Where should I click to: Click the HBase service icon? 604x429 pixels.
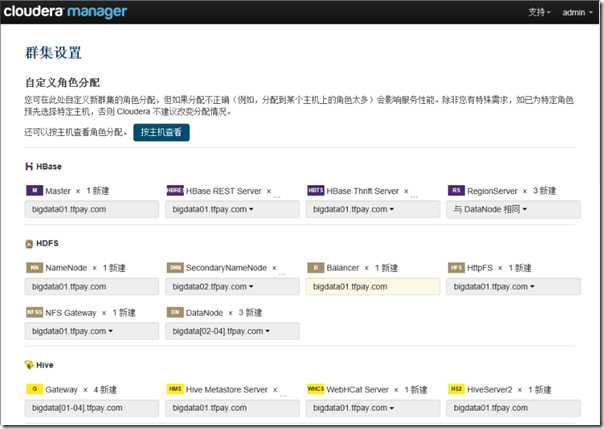pos(29,166)
